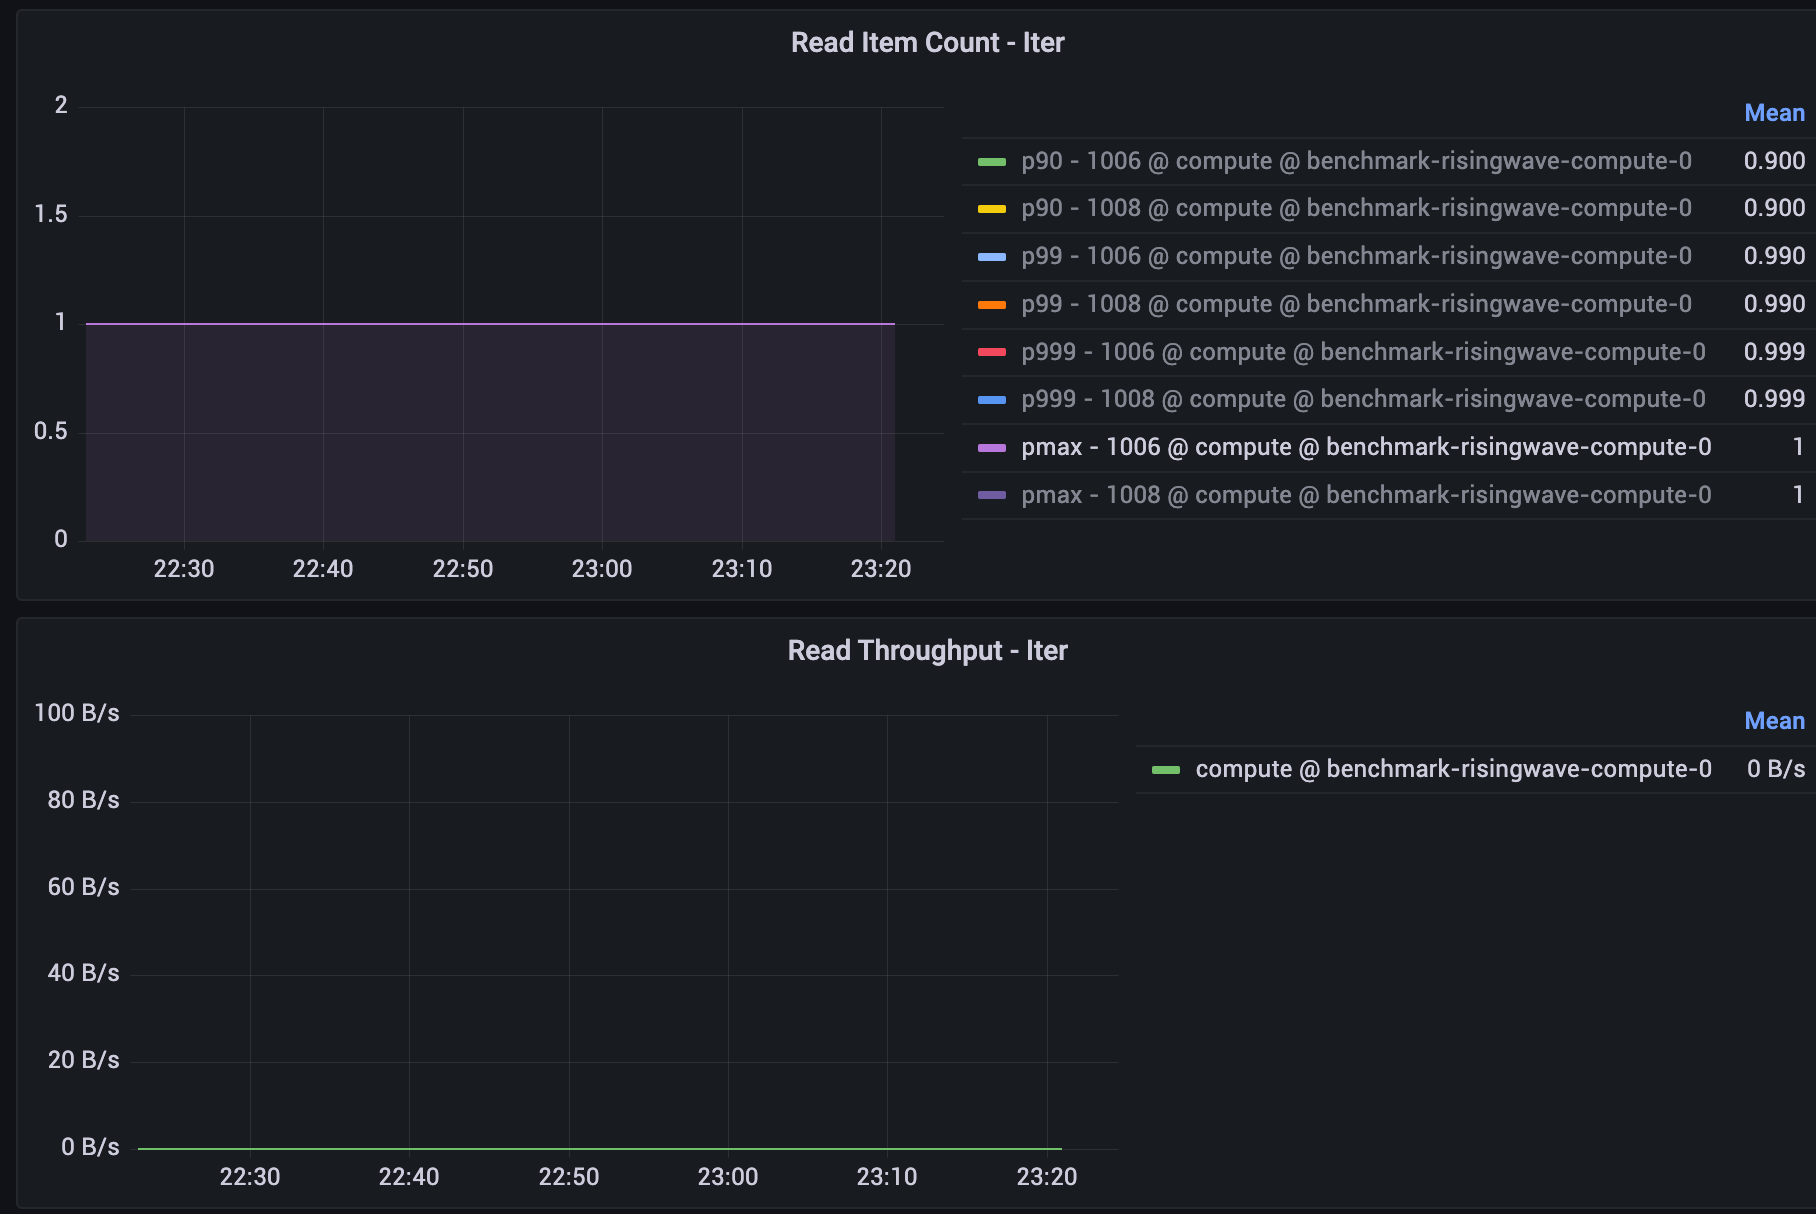Click the yellow p90 - 1008 legend icon
Image resolution: width=1816 pixels, height=1214 pixels.
click(991, 208)
